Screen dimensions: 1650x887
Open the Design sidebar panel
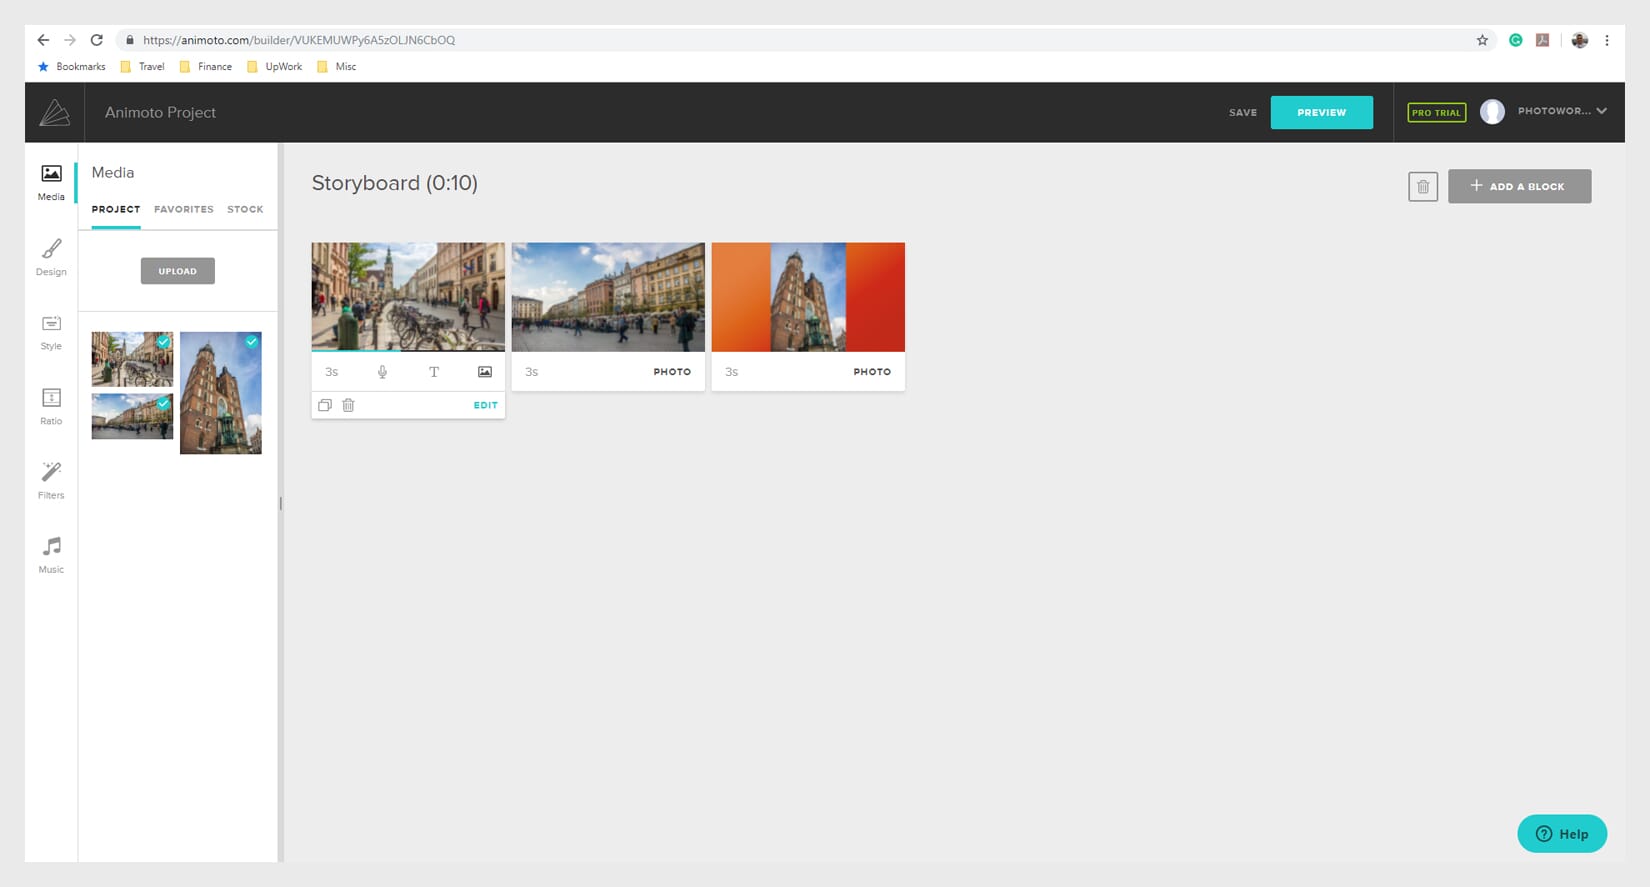(x=51, y=257)
